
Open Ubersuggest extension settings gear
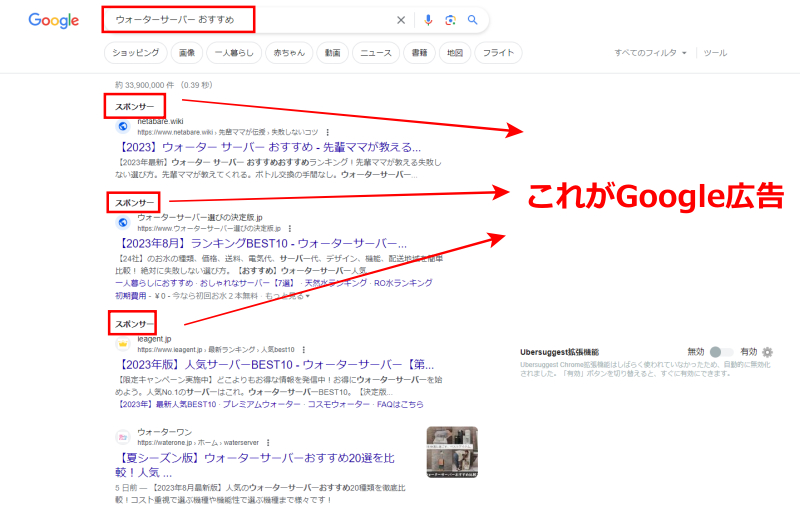(x=768, y=352)
